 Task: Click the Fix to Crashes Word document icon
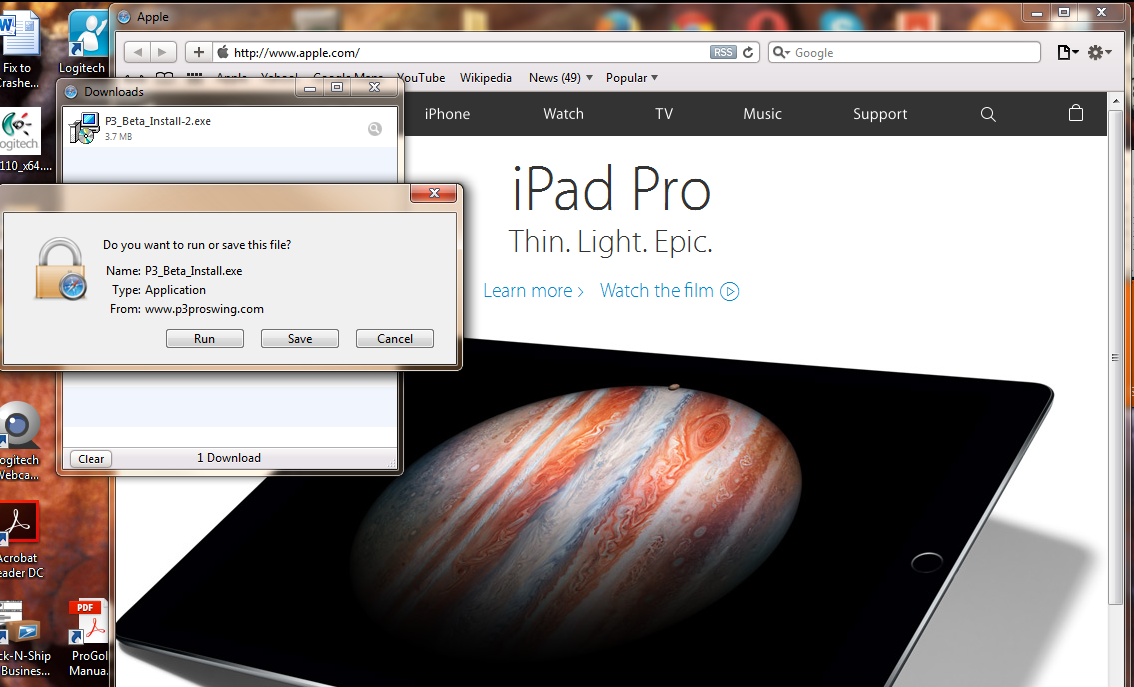click(x=19, y=33)
